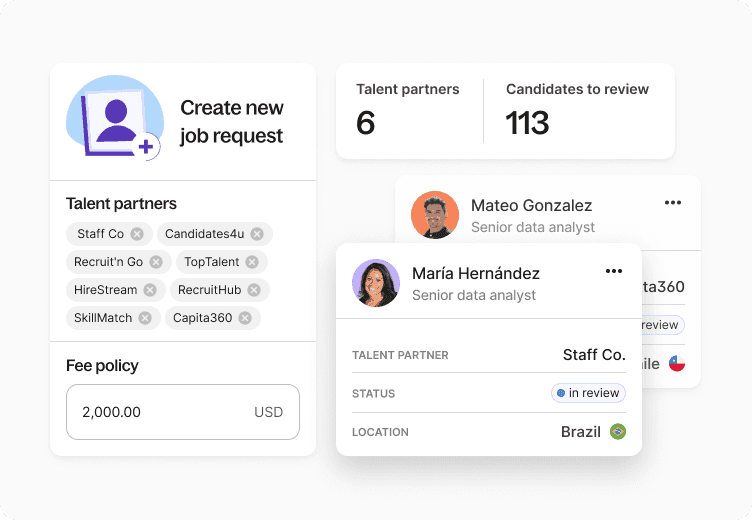Remove the Staff Co partner tag

[x=137, y=234]
